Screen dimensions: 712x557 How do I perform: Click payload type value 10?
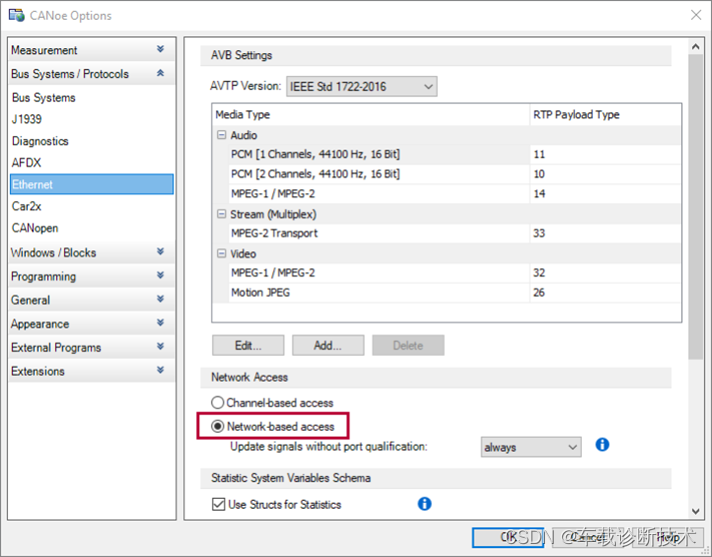(539, 174)
